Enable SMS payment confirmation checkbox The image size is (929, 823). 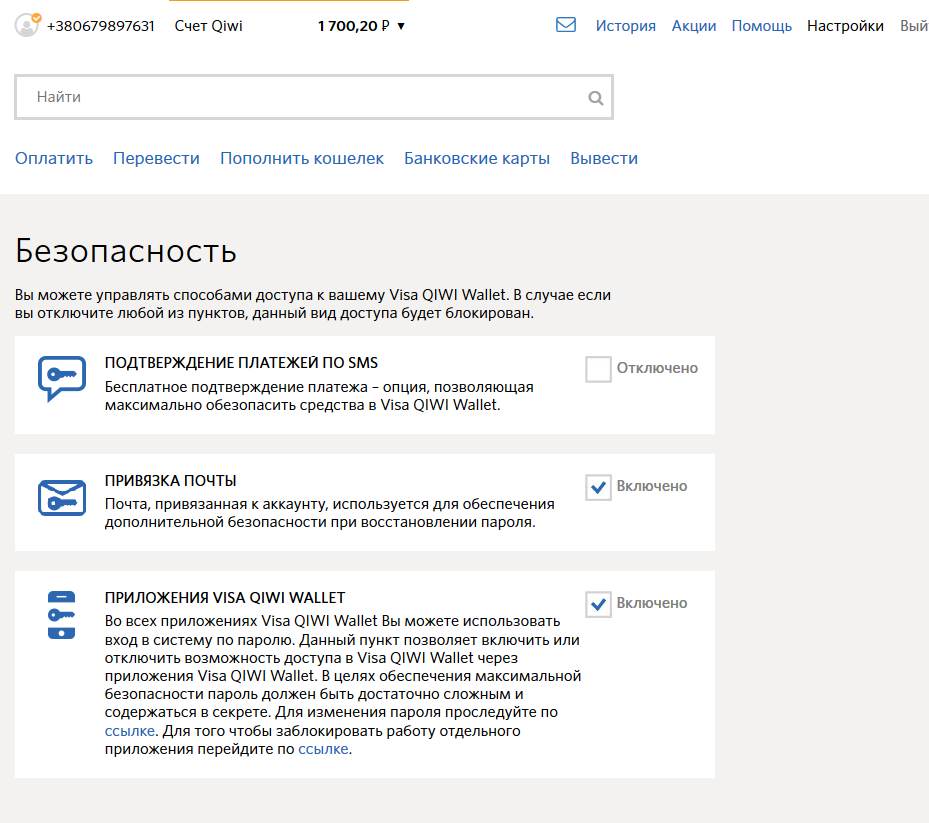(x=598, y=369)
